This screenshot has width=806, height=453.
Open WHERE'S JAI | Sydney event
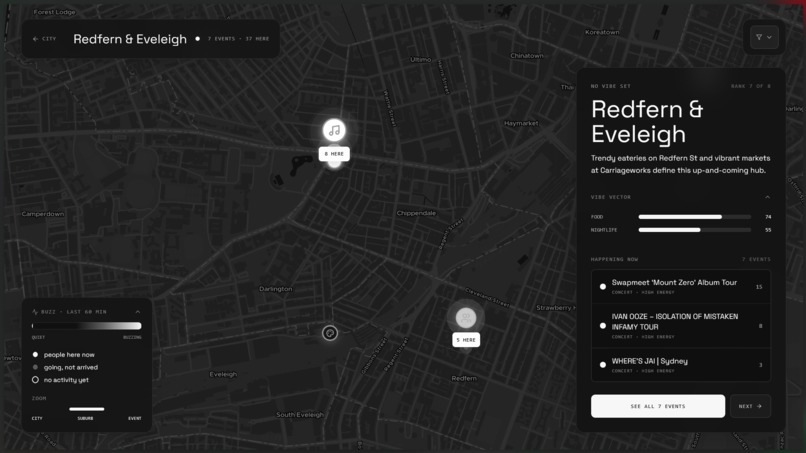(681, 365)
